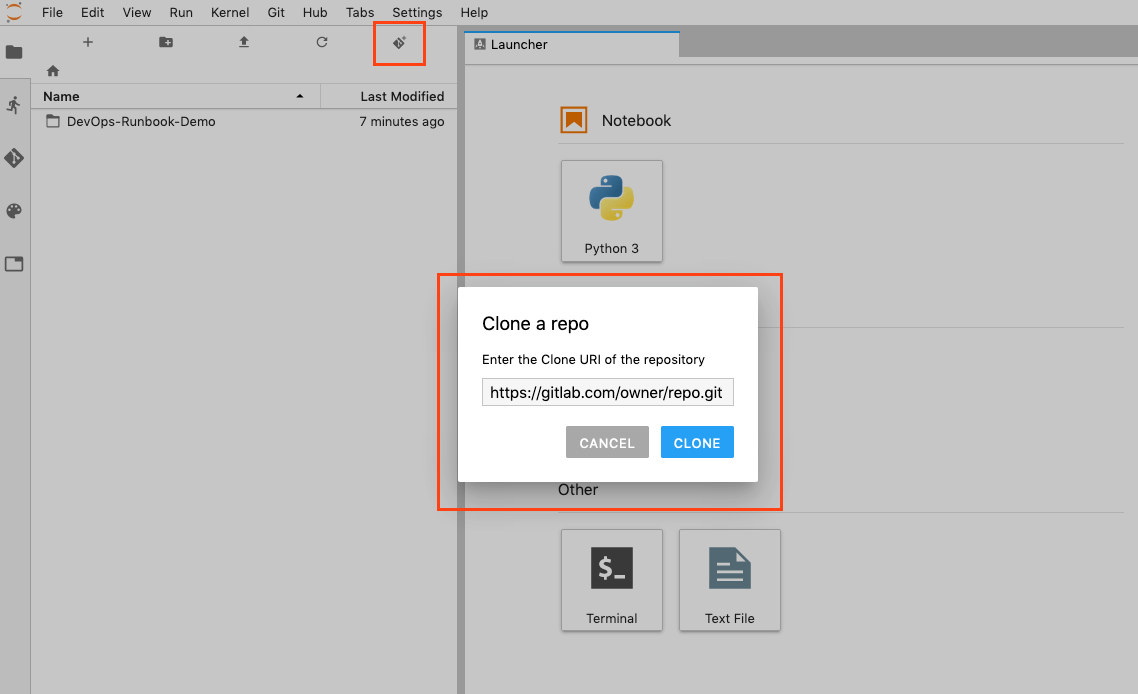Open the Git menu
The width and height of the screenshot is (1138, 694).
(275, 12)
